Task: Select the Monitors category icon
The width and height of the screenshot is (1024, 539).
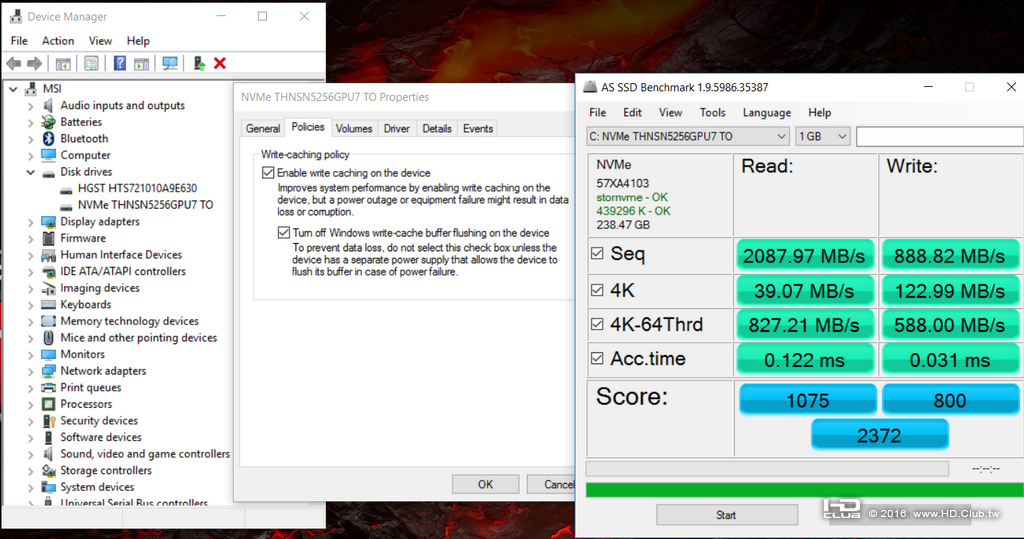Action: pyautogui.click(x=48, y=354)
